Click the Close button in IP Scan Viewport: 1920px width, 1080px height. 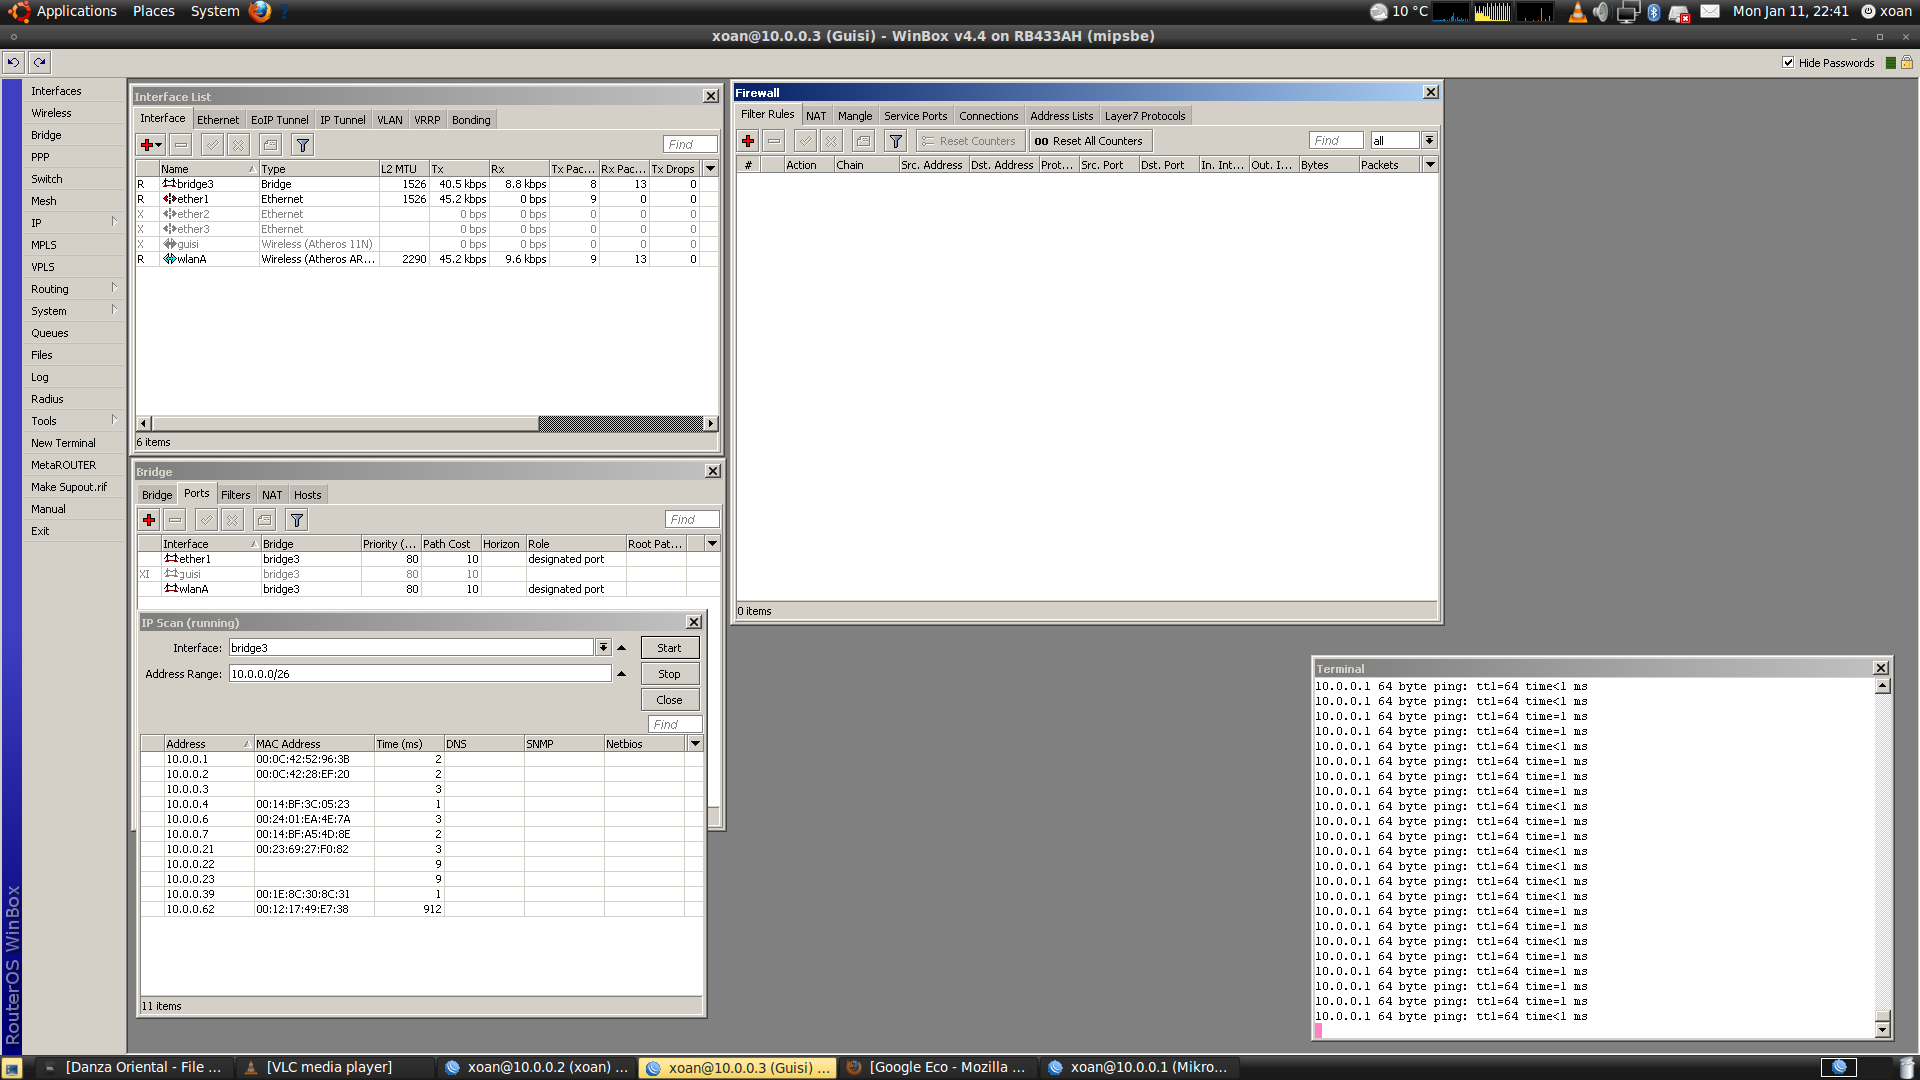click(x=670, y=700)
